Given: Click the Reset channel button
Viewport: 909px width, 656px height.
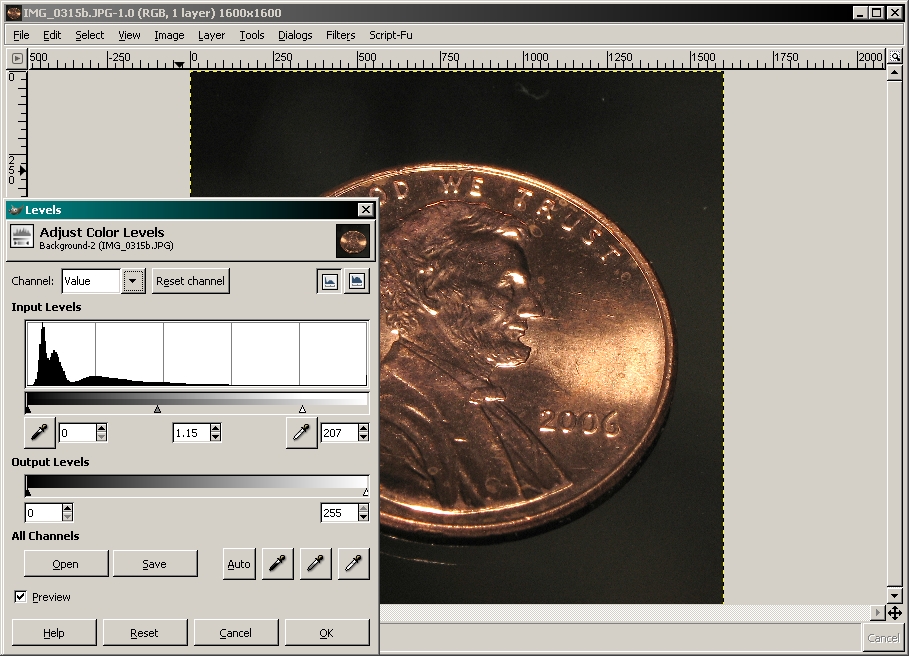Looking at the screenshot, I should [x=190, y=281].
